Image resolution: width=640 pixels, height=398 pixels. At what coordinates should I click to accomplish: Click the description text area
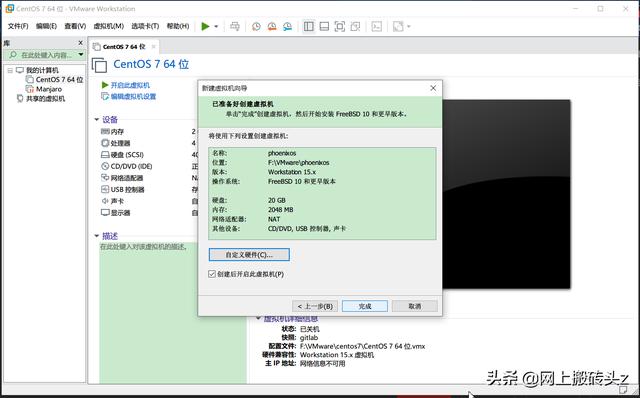click(173, 312)
